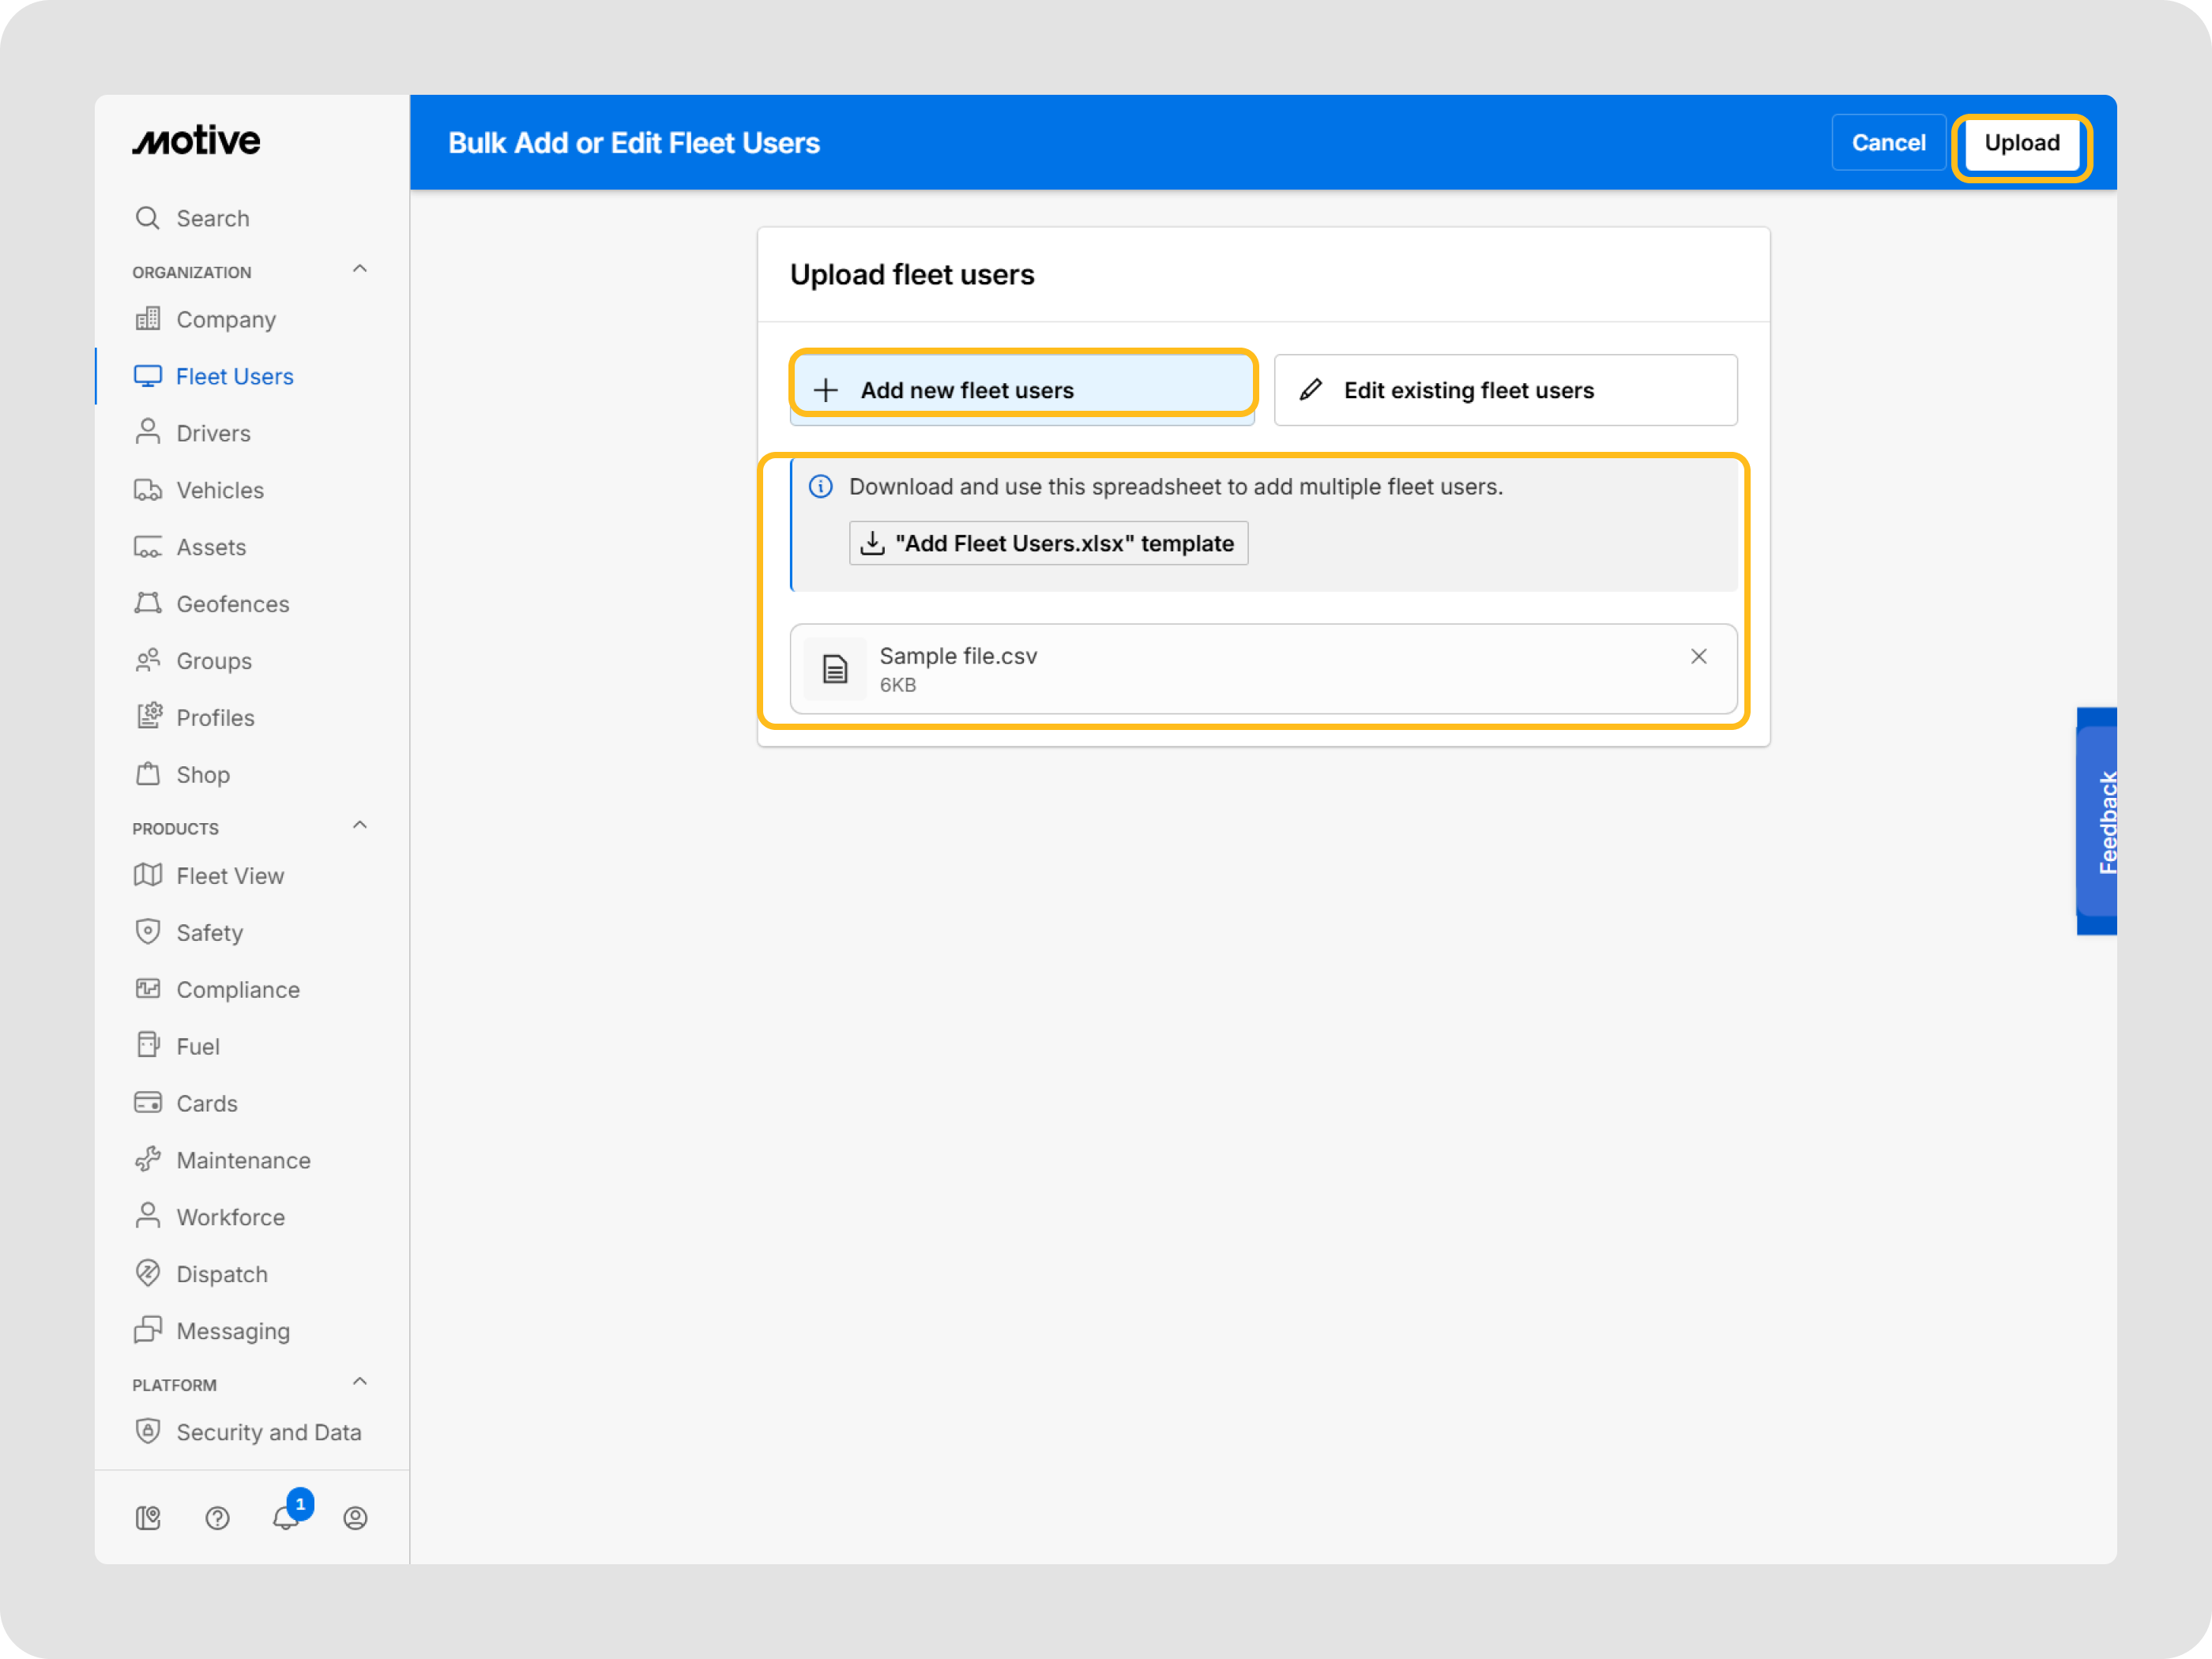Screen dimensions: 2212x1659
Task: Select Edit existing fleet users option
Action: pyautogui.click(x=1505, y=390)
